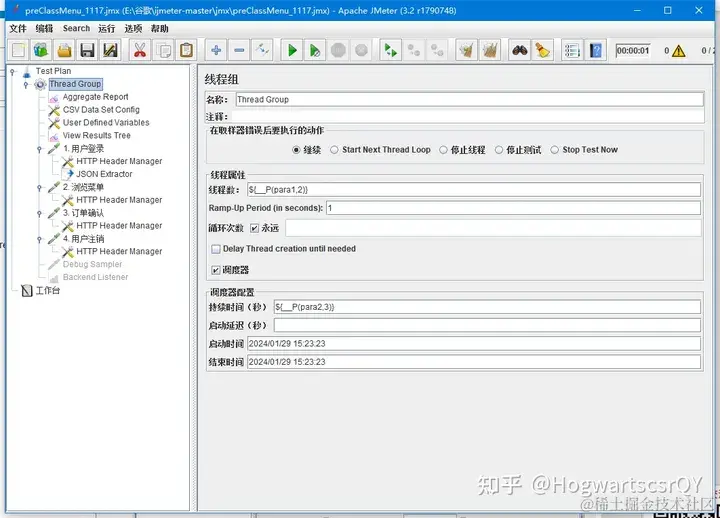This screenshot has height=518, width=720.
Task: Save the test plan with floppy icon
Action: pyautogui.click(x=87, y=50)
